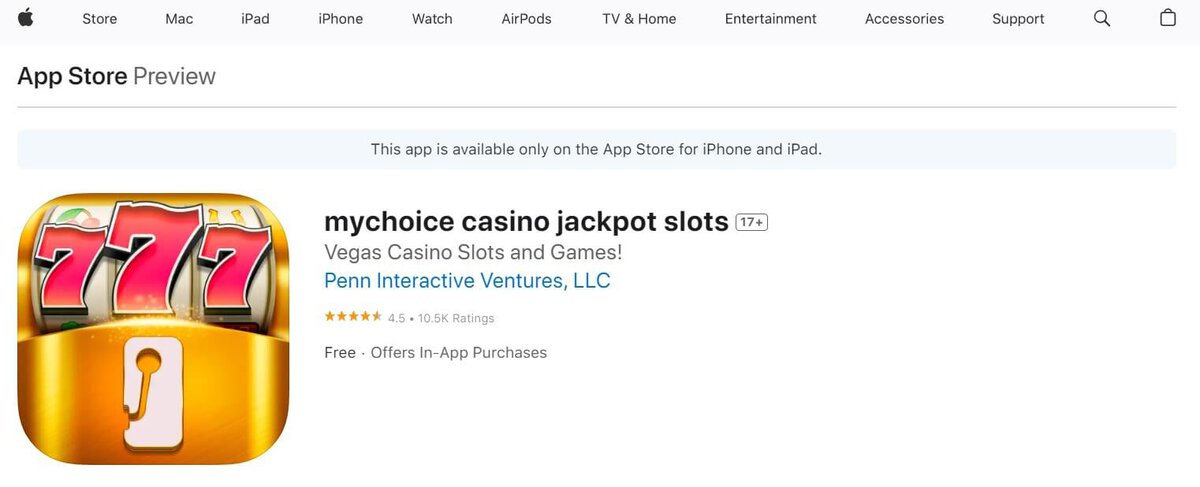The image size is (1200, 487).
Task: Open the Entertainment menu
Action: tap(771, 19)
